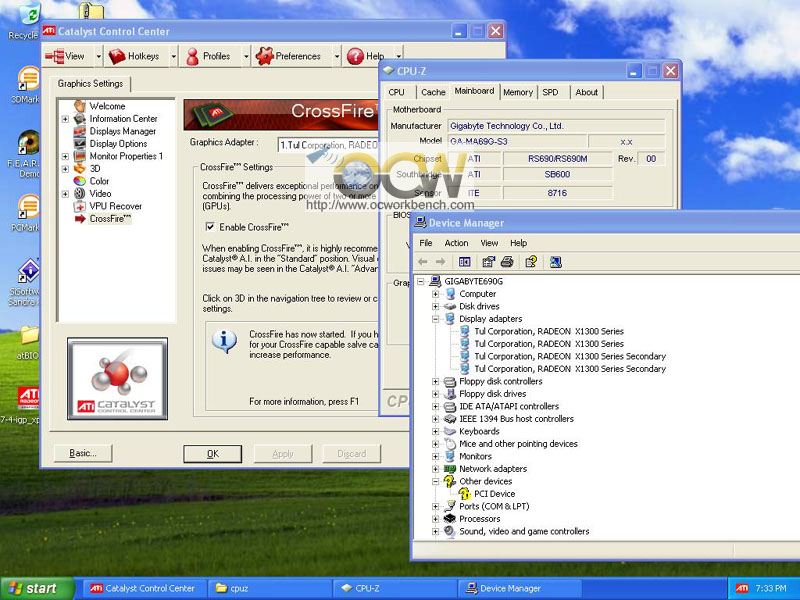Click the View toolbar button in Catalyst
Image resolution: width=800 pixels, height=600 pixels.
pyautogui.click(x=69, y=56)
